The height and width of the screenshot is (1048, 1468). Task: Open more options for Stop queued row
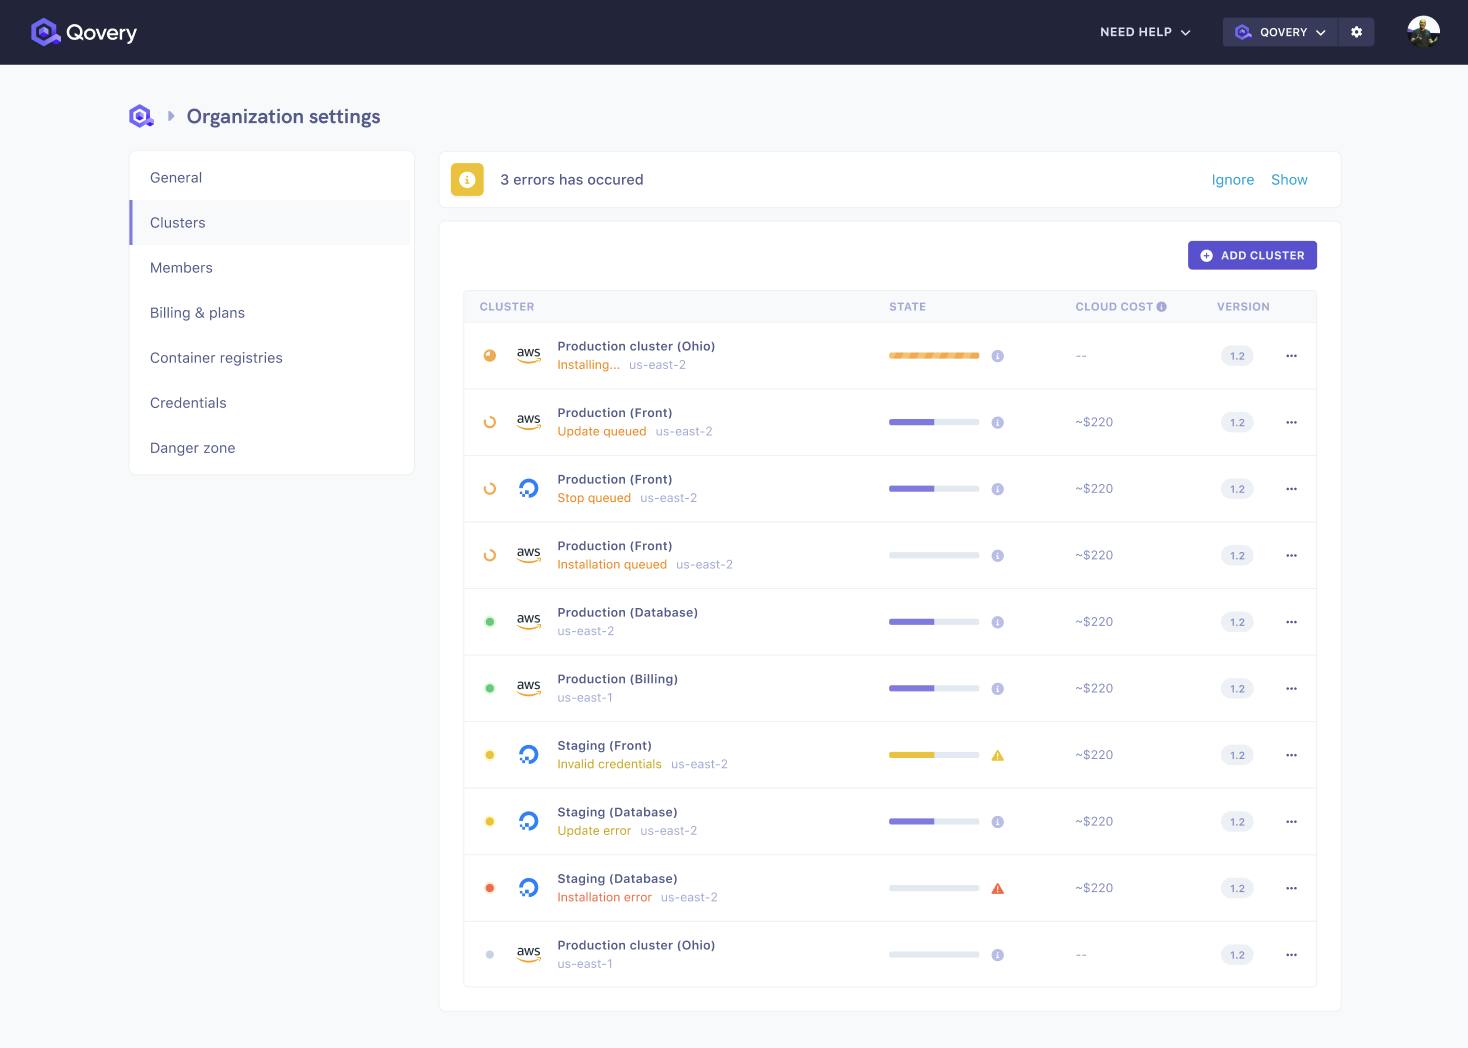[x=1291, y=489]
